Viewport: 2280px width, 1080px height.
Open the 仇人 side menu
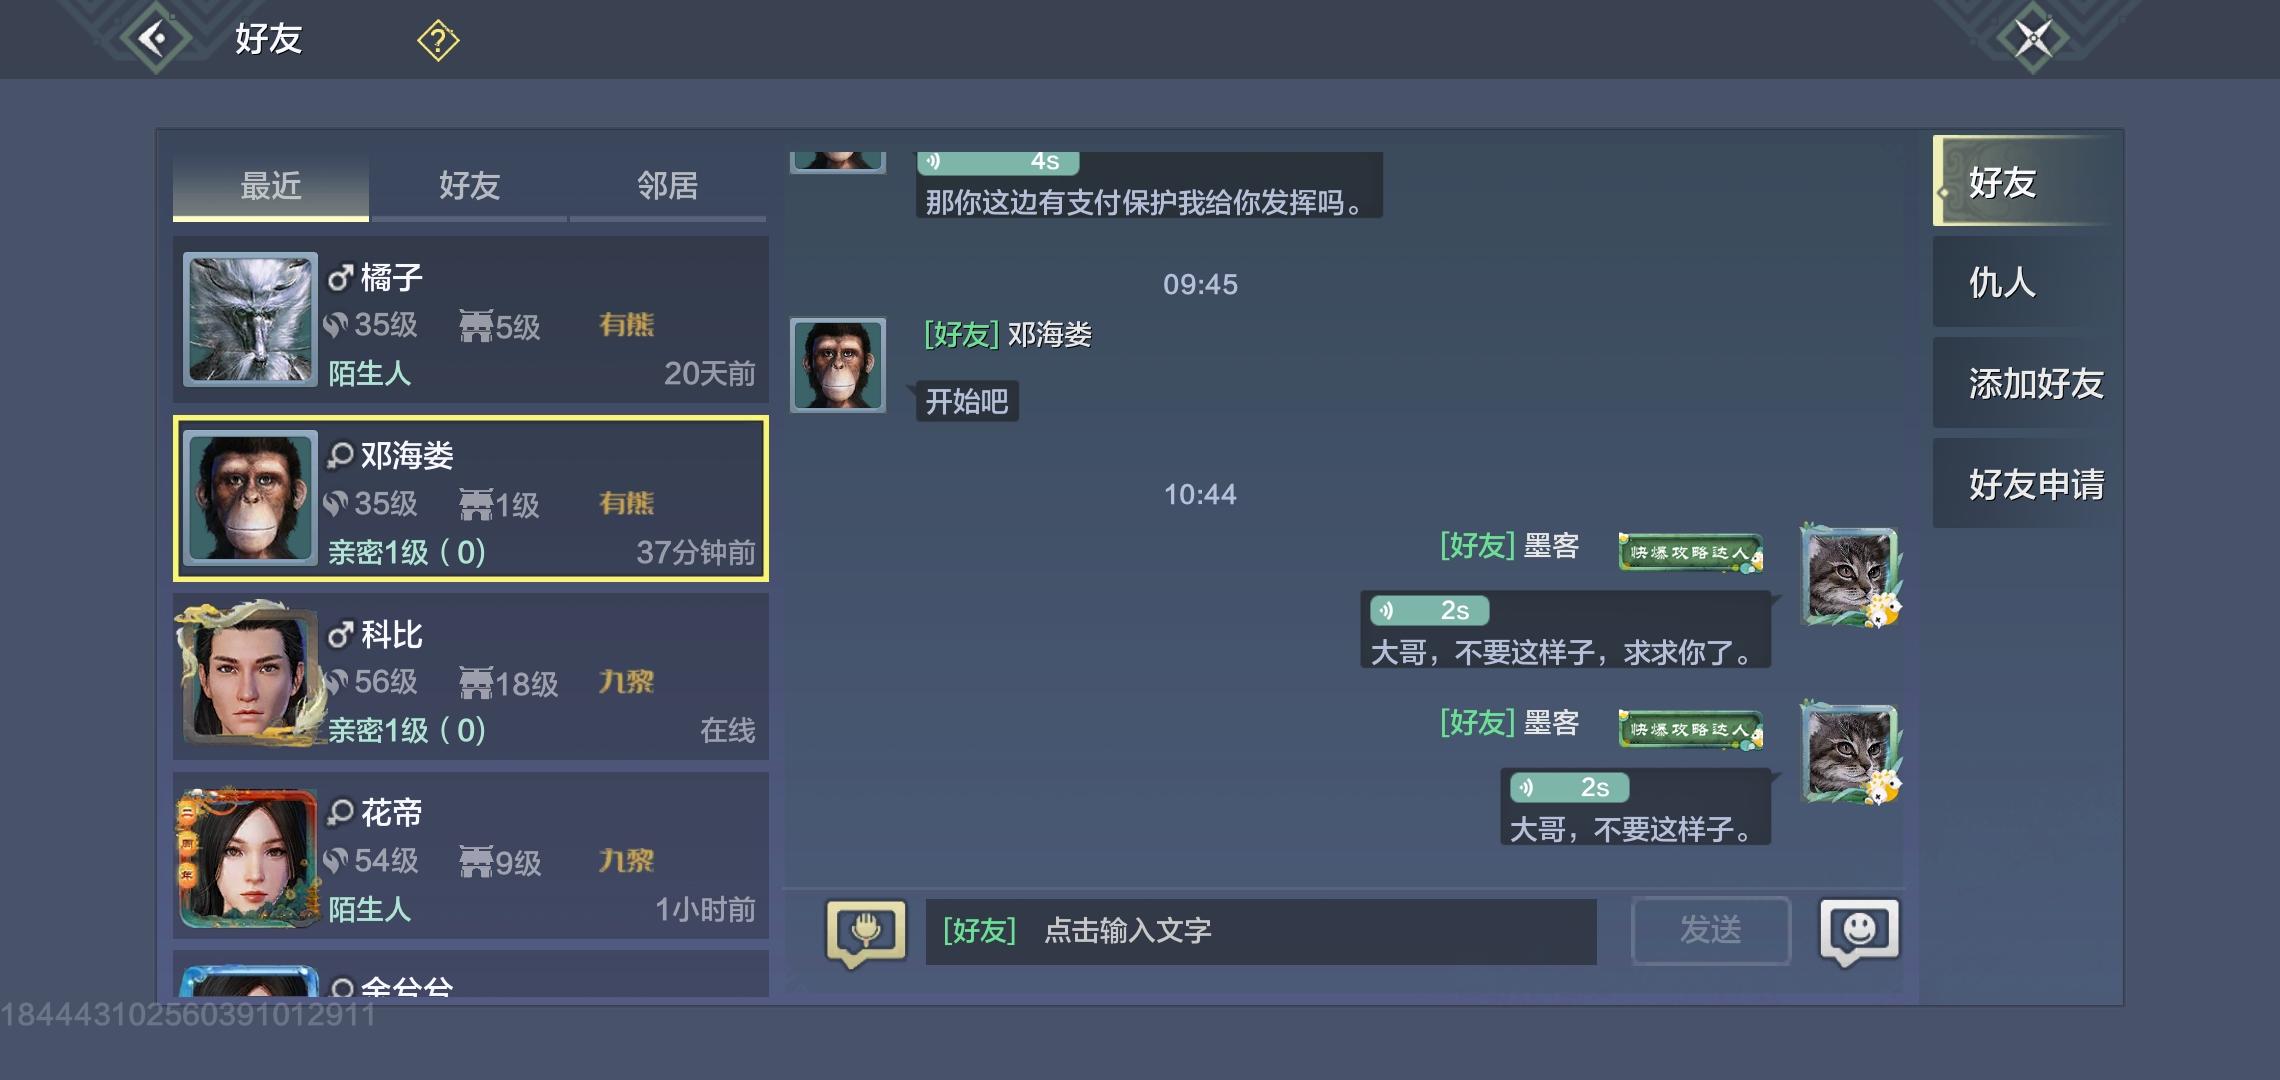pyautogui.click(x=2026, y=282)
